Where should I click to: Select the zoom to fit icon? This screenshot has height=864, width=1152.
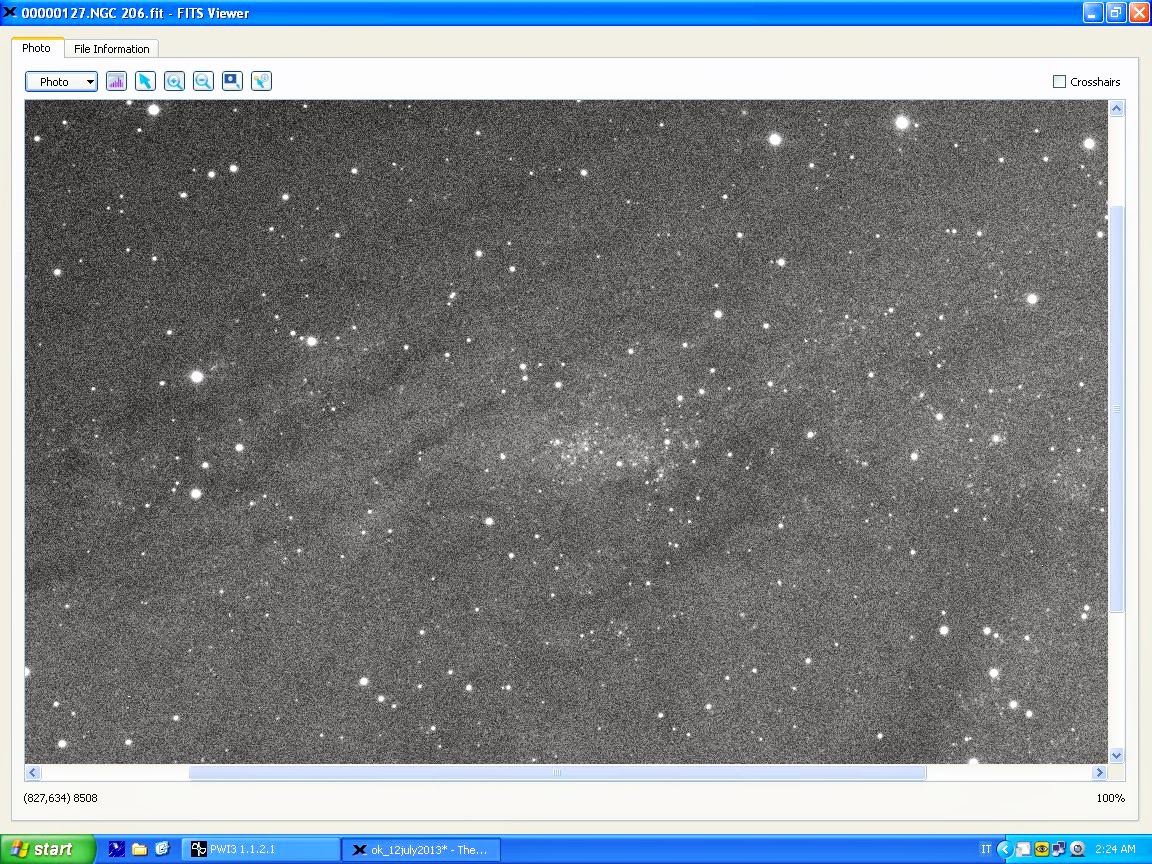coord(232,81)
